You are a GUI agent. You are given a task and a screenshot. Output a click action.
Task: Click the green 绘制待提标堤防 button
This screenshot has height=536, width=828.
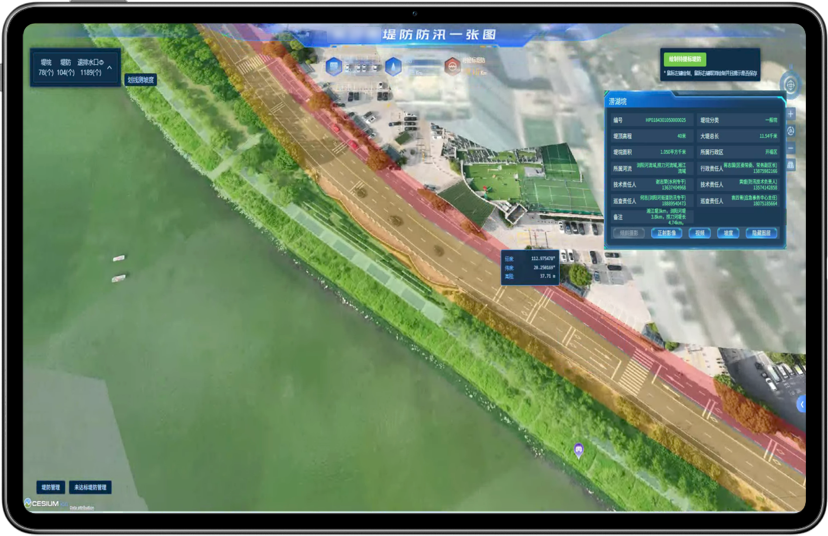(x=685, y=59)
